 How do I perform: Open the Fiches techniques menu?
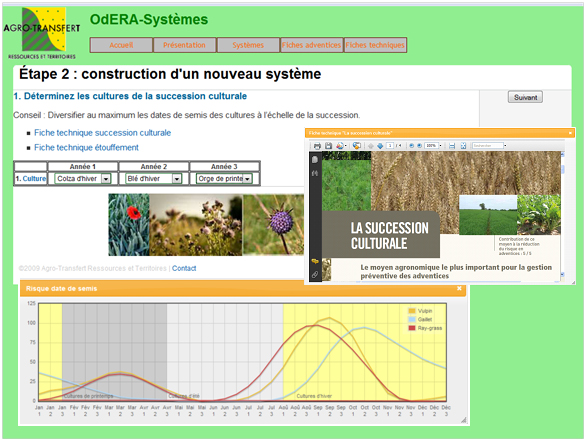point(375,45)
